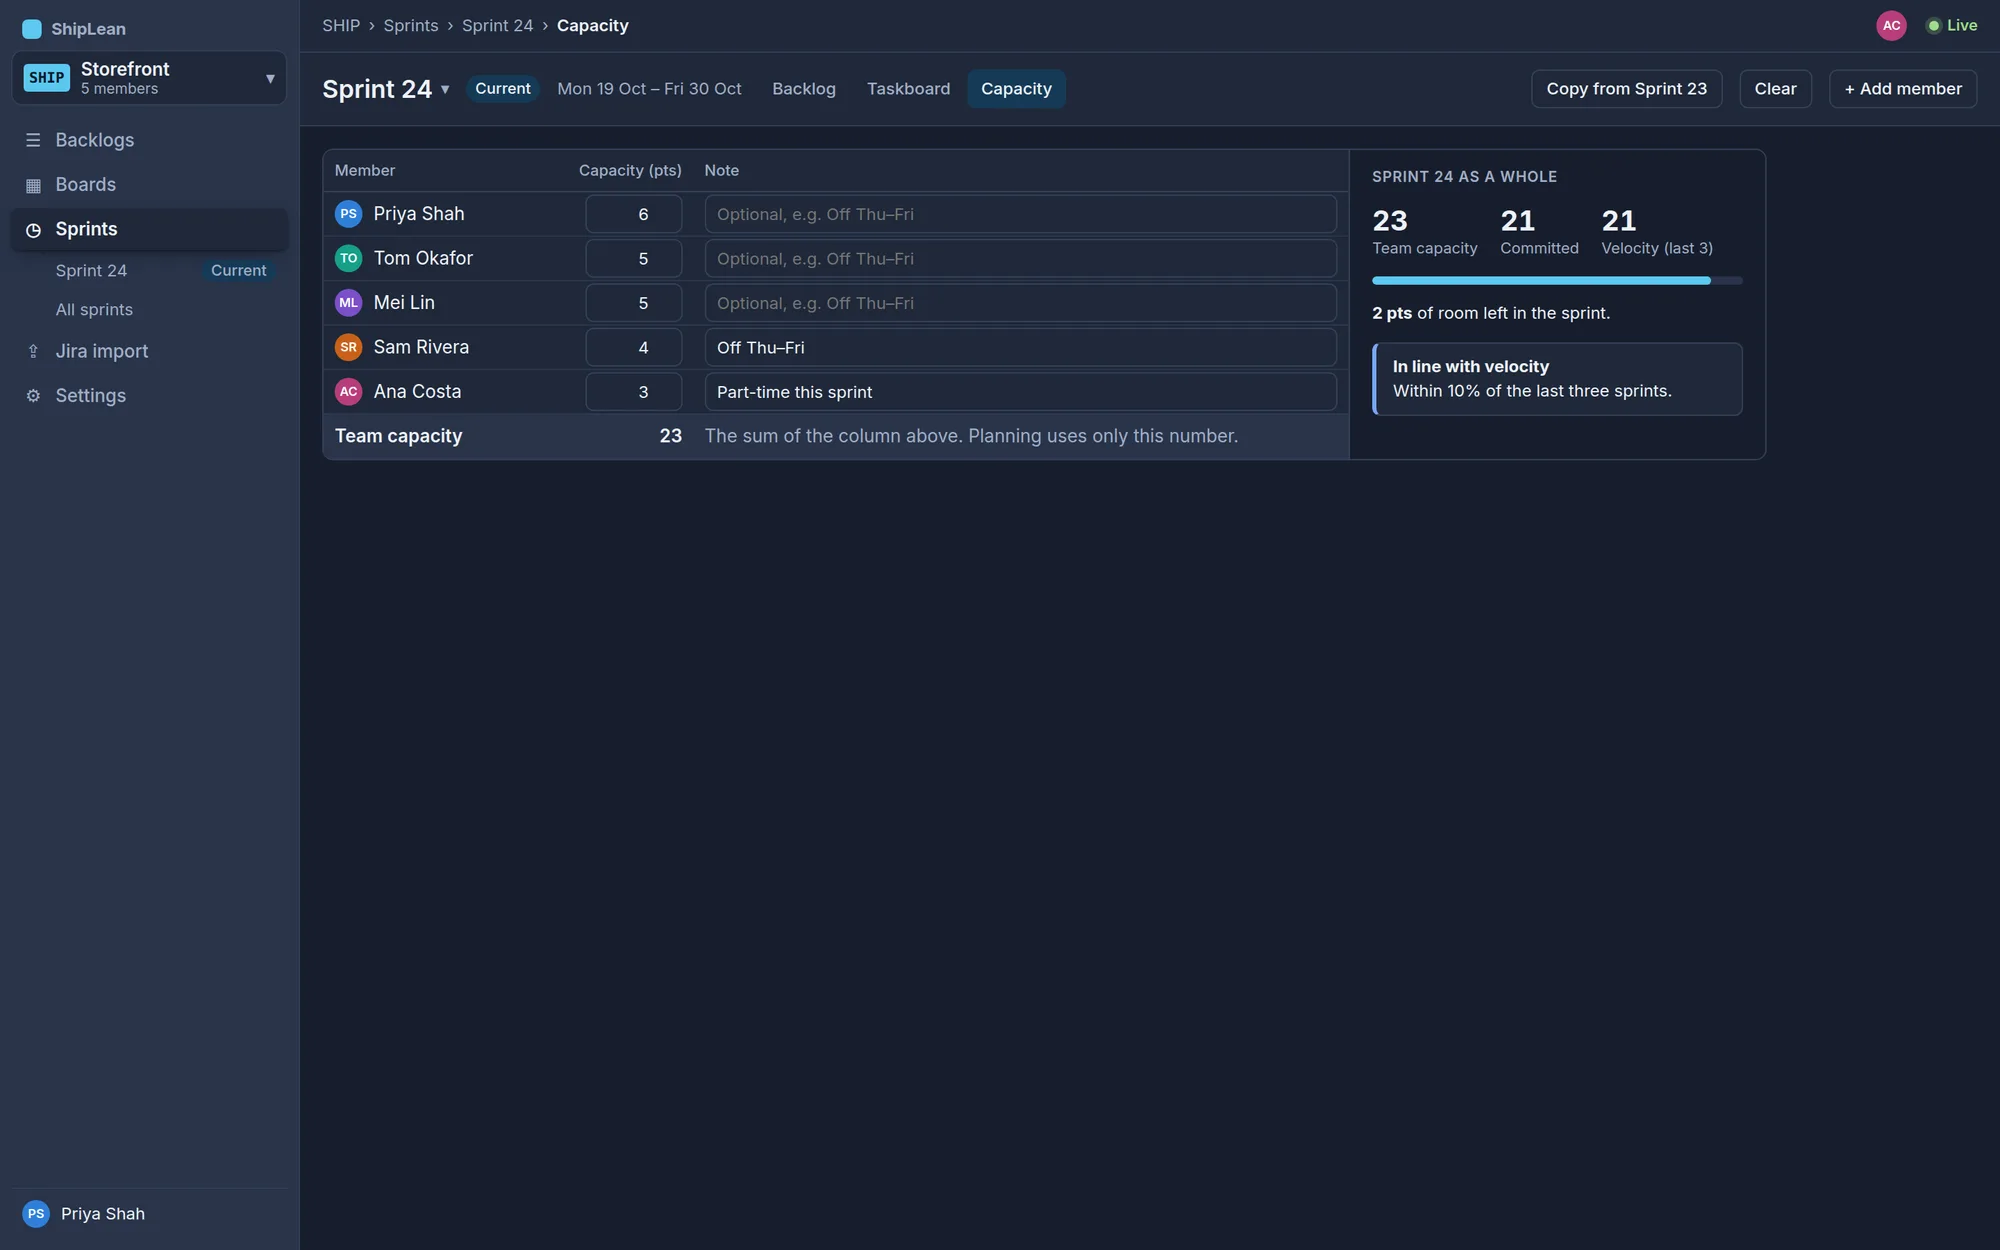This screenshot has width=2000, height=1250.
Task: Click Priya Shah's note field
Action: (1020, 214)
